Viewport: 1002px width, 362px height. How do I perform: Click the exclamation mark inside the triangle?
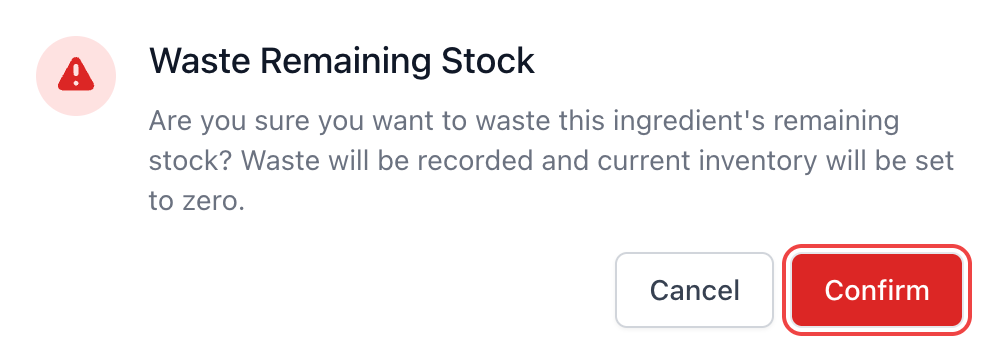pos(76,74)
